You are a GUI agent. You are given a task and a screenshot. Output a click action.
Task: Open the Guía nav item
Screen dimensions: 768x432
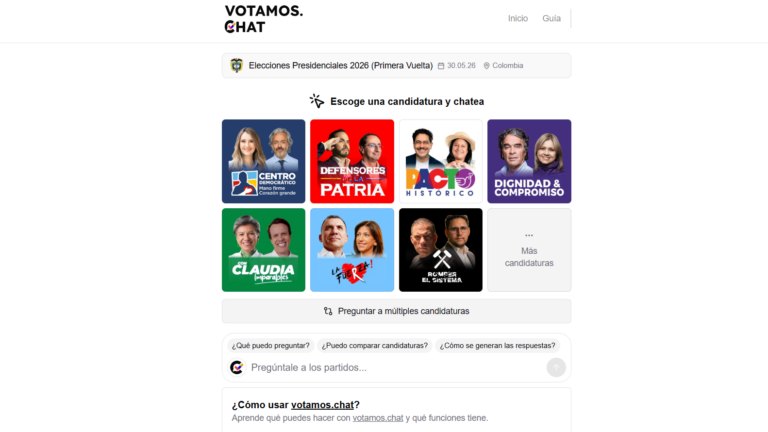pos(551,19)
